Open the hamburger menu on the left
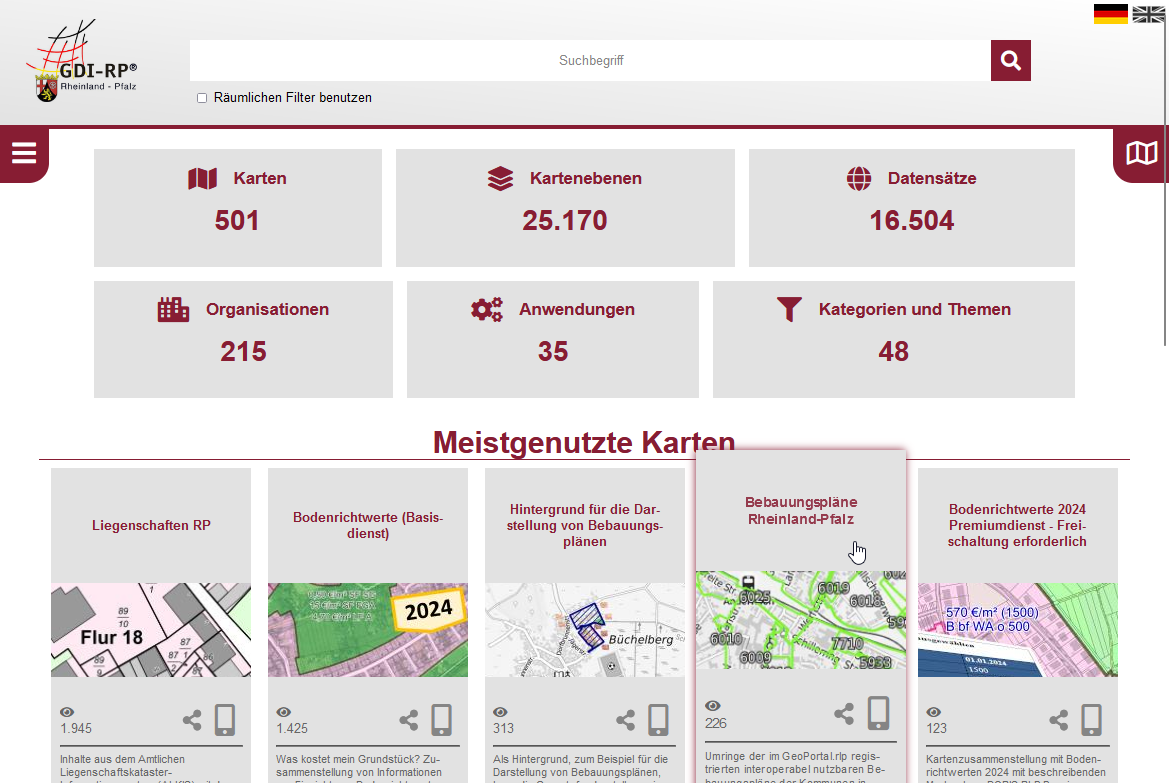Image resolution: width=1169 pixels, height=783 pixels. click(x=24, y=153)
